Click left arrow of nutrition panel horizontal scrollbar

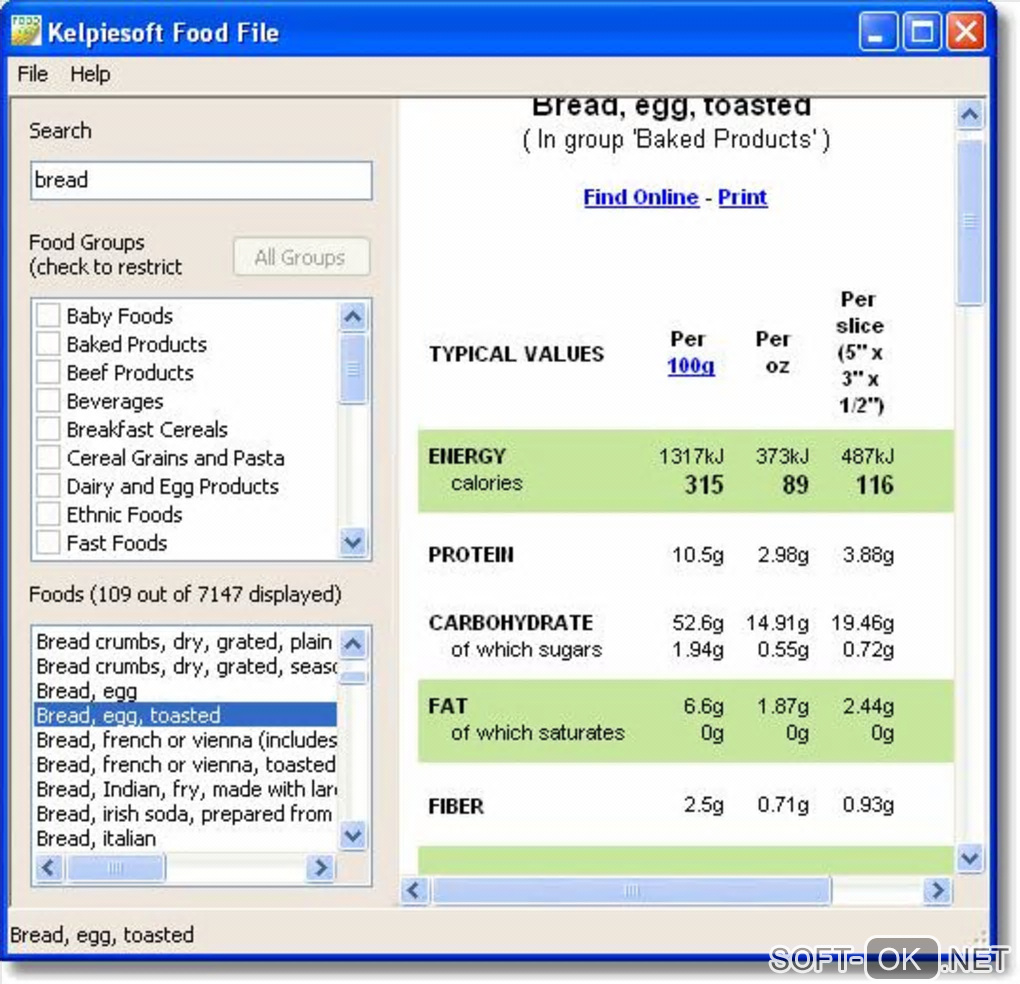tap(415, 890)
